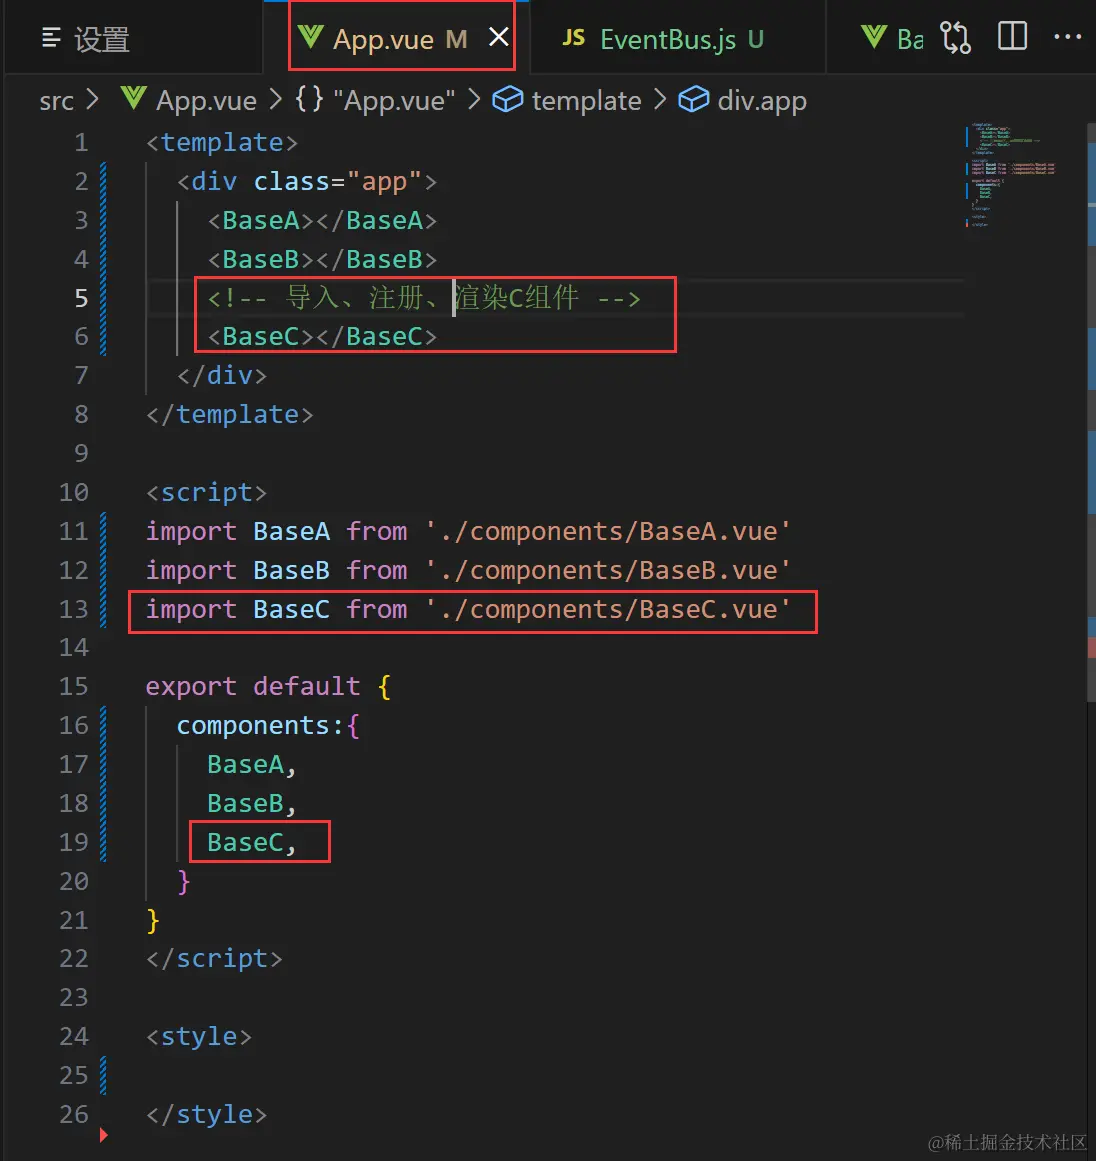The image size is (1096, 1161).
Task: Click the Vue icon in the breadcrumb
Action: (x=133, y=98)
